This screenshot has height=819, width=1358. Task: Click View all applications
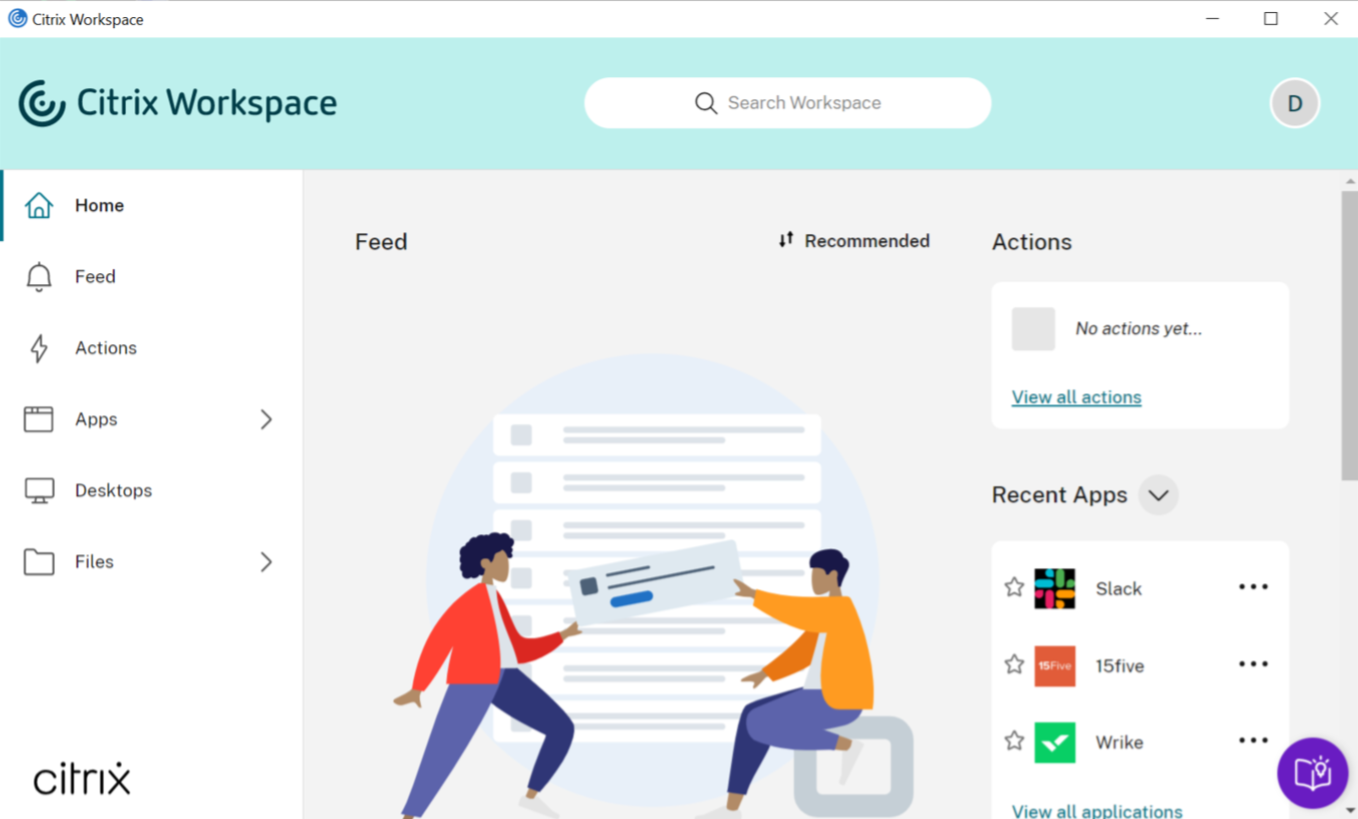click(x=1096, y=811)
